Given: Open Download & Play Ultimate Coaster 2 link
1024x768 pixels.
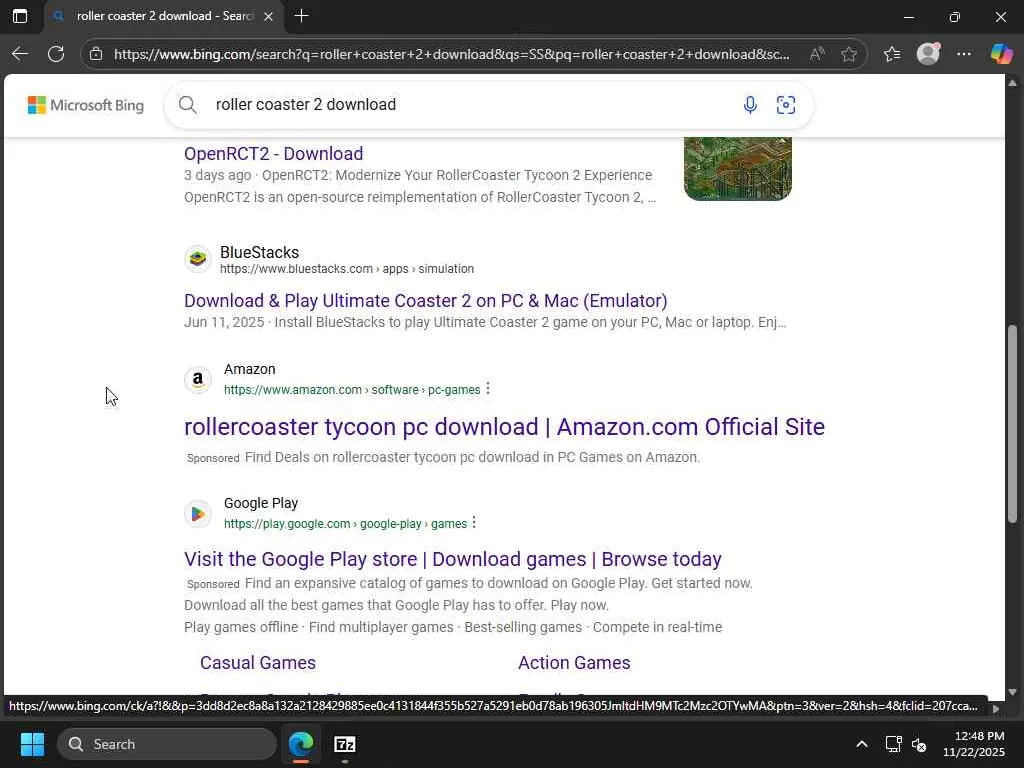Looking at the screenshot, I should 426,300.
